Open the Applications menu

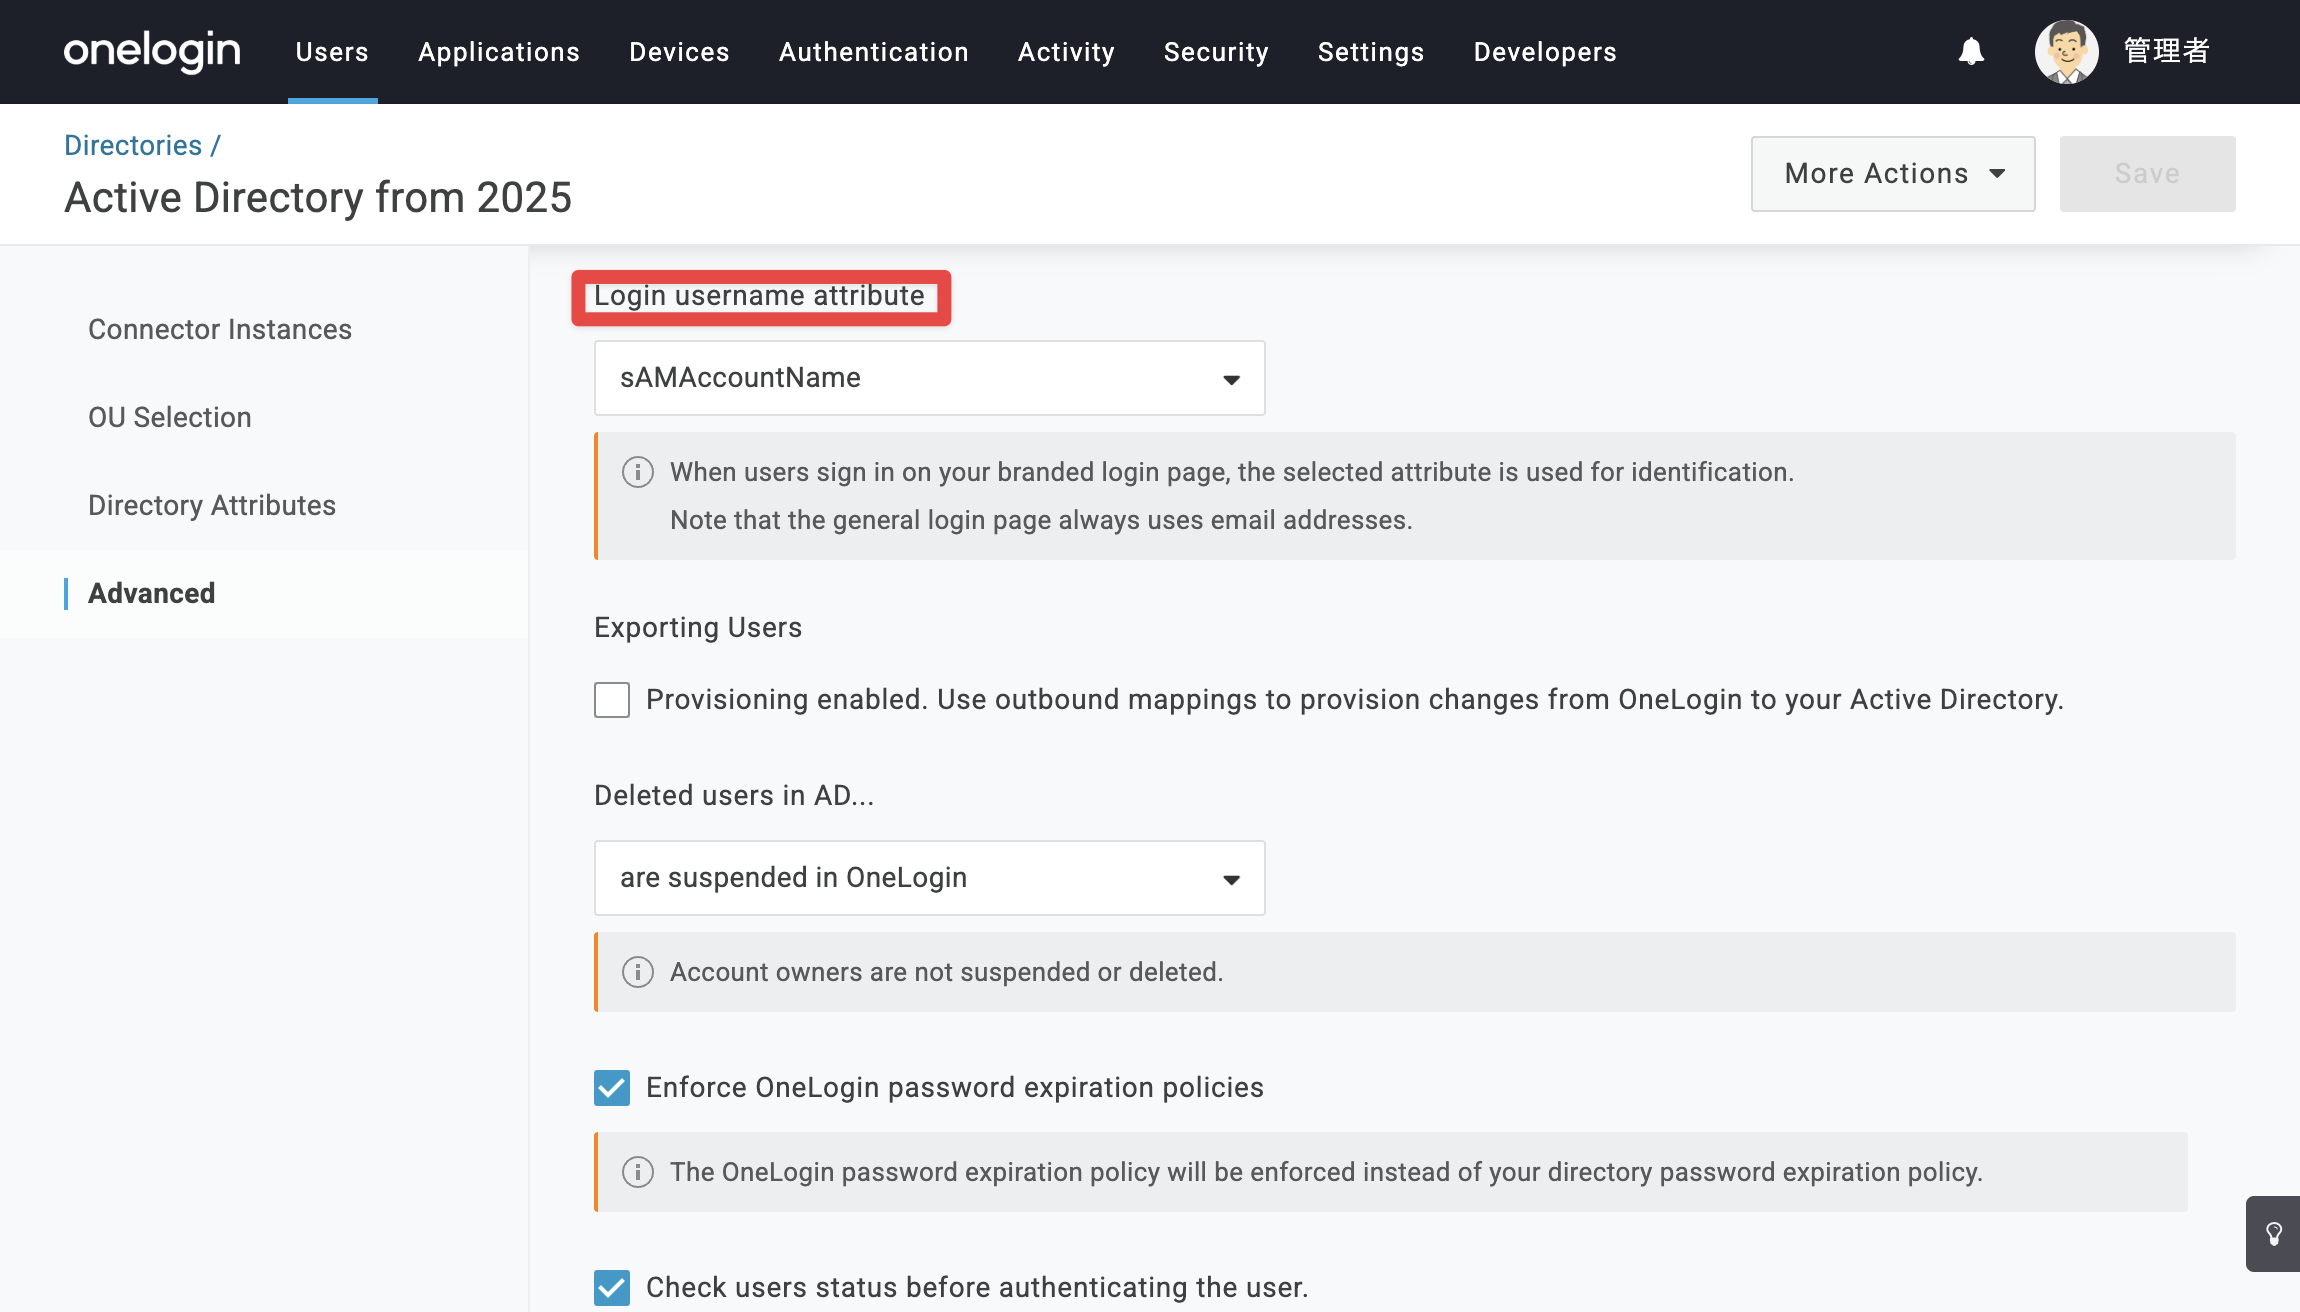[x=499, y=52]
